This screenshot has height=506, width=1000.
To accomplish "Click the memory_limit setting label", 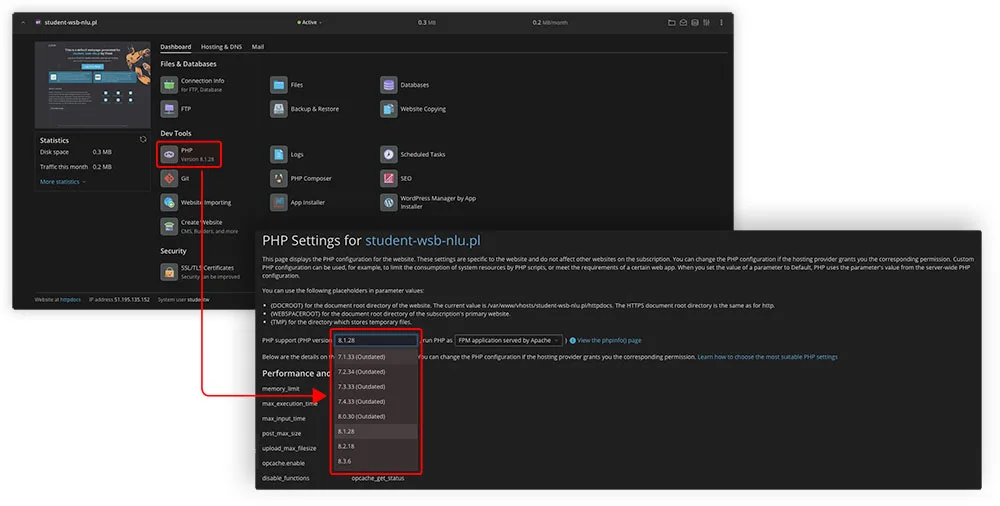I will (281, 389).
